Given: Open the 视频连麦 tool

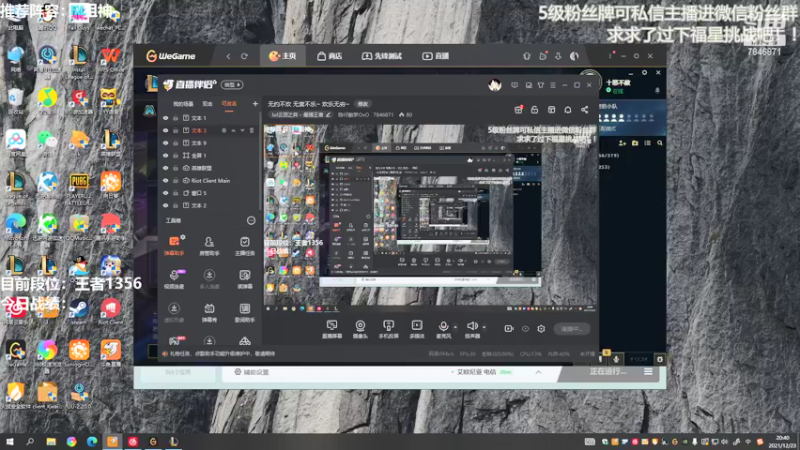Looking at the screenshot, I should coord(174,279).
